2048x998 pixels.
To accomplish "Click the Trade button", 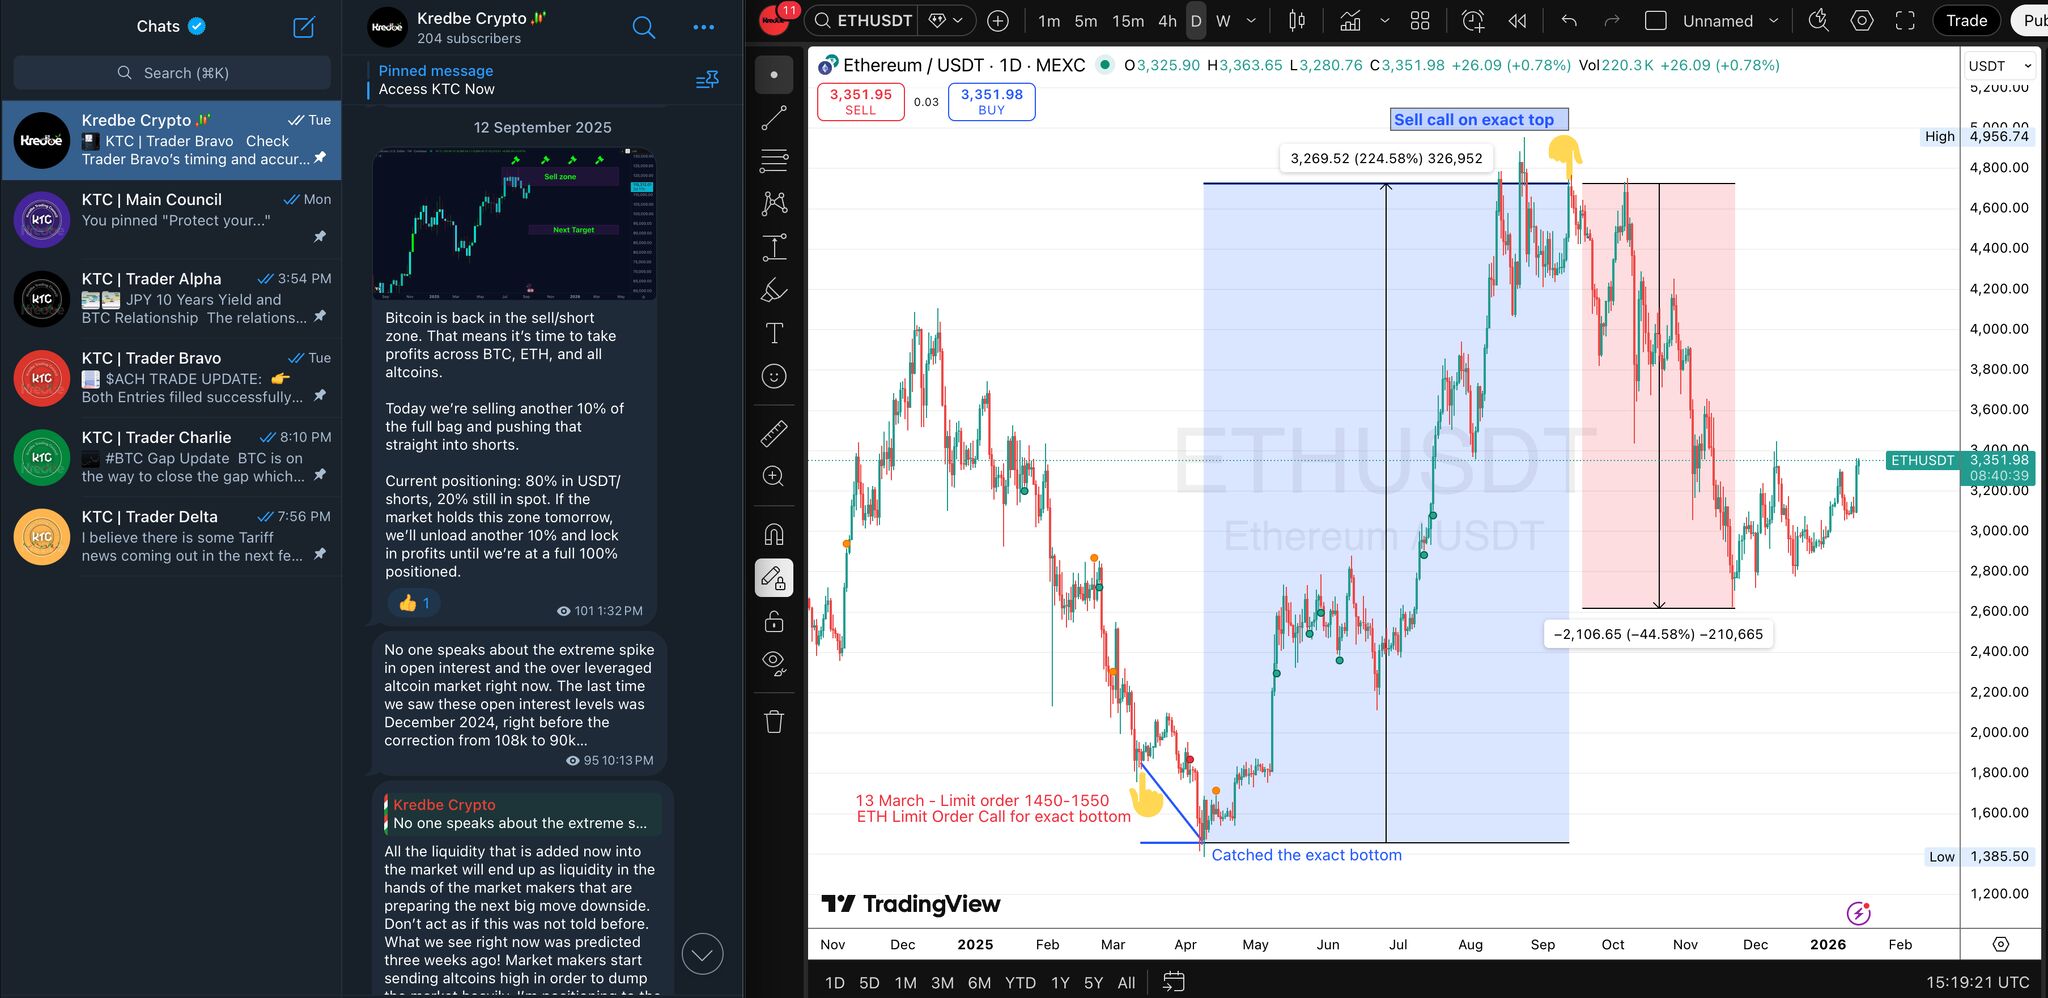I will (1966, 20).
